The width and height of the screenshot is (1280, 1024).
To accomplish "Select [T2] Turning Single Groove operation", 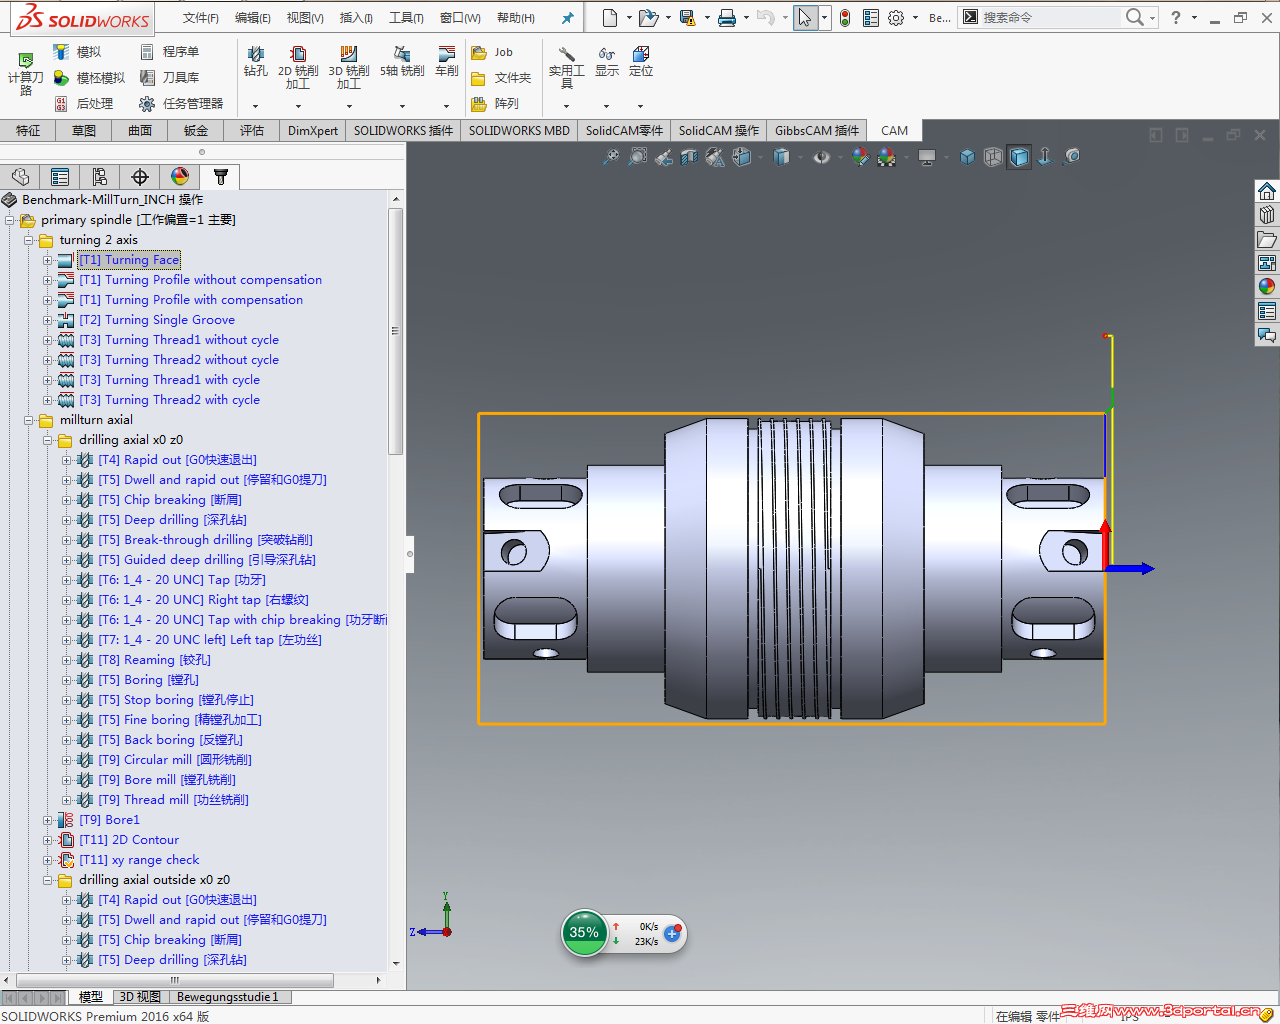I will (157, 320).
